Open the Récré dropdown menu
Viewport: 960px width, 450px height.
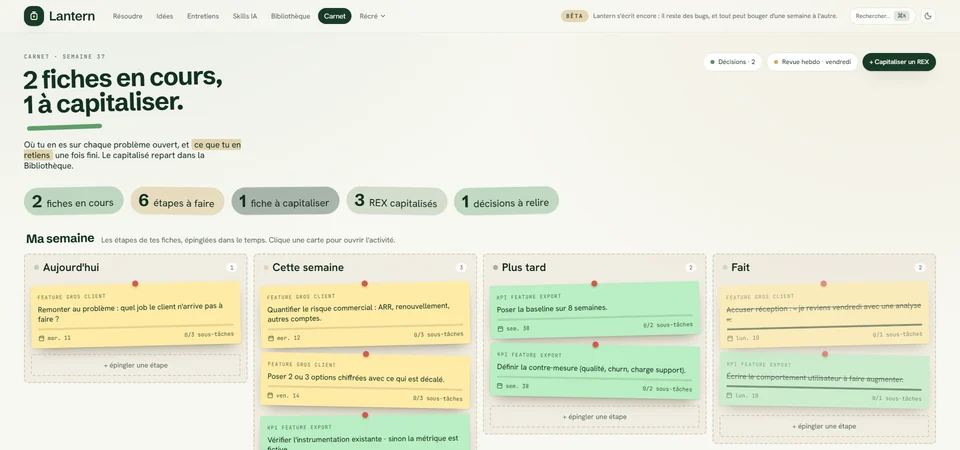(x=372, y=16)
